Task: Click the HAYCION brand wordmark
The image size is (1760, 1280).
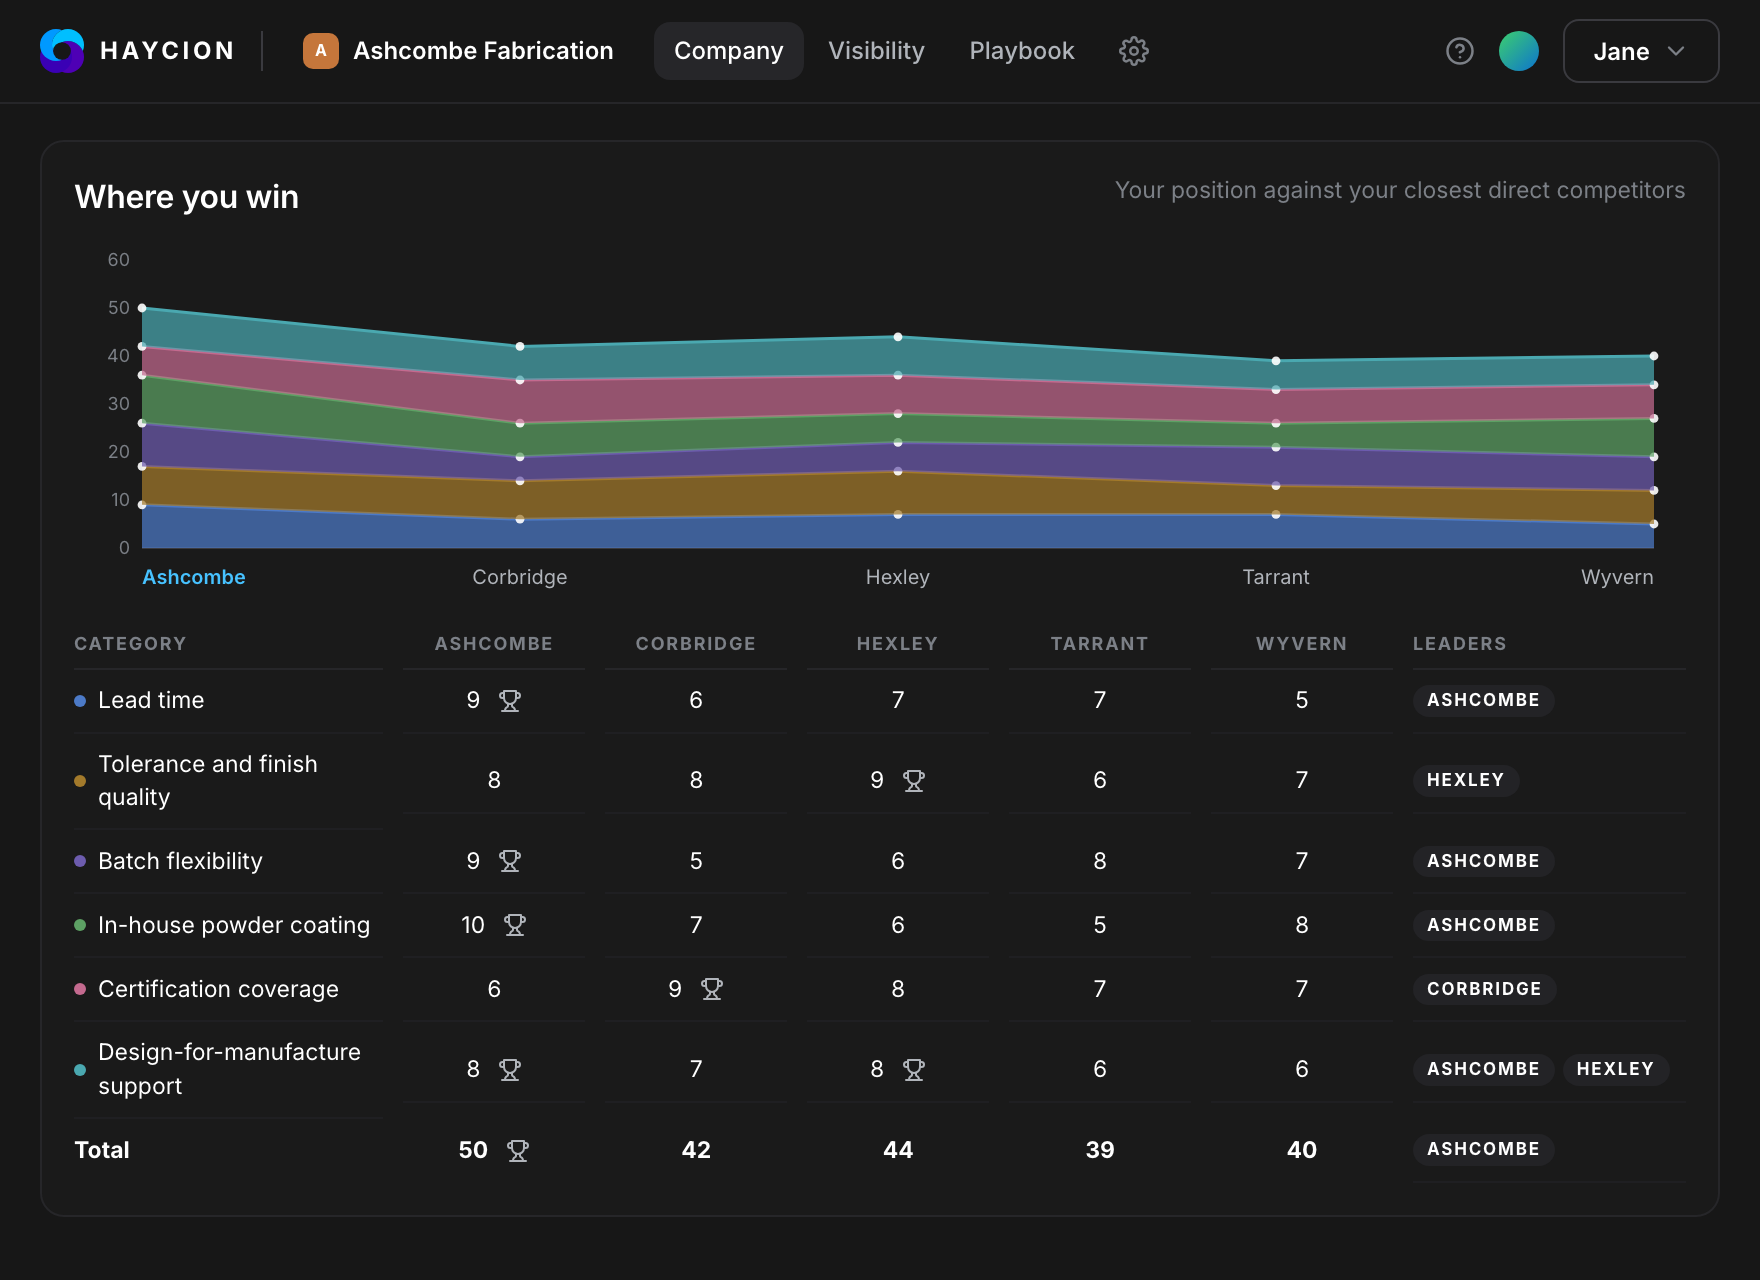Action: (x=167, y=51)
